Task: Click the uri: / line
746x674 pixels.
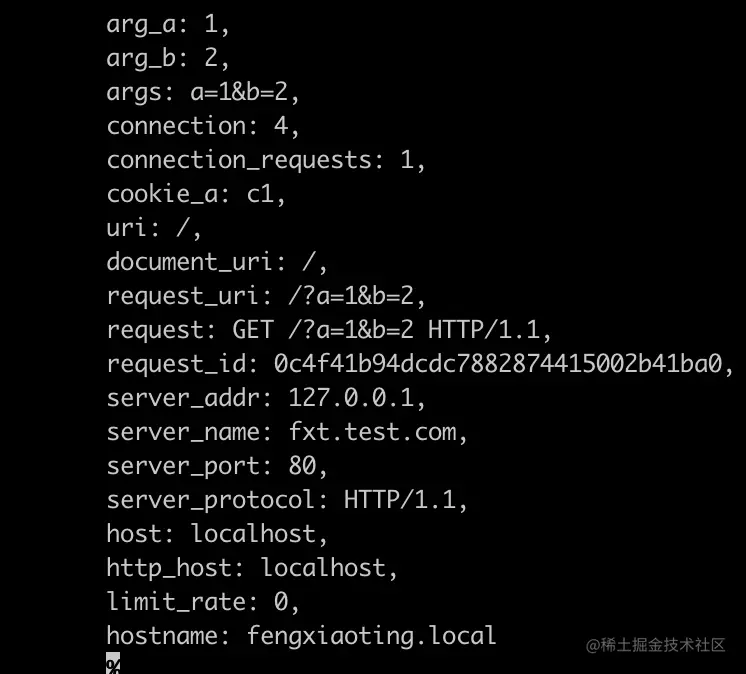Action: [x=154, y=228]
